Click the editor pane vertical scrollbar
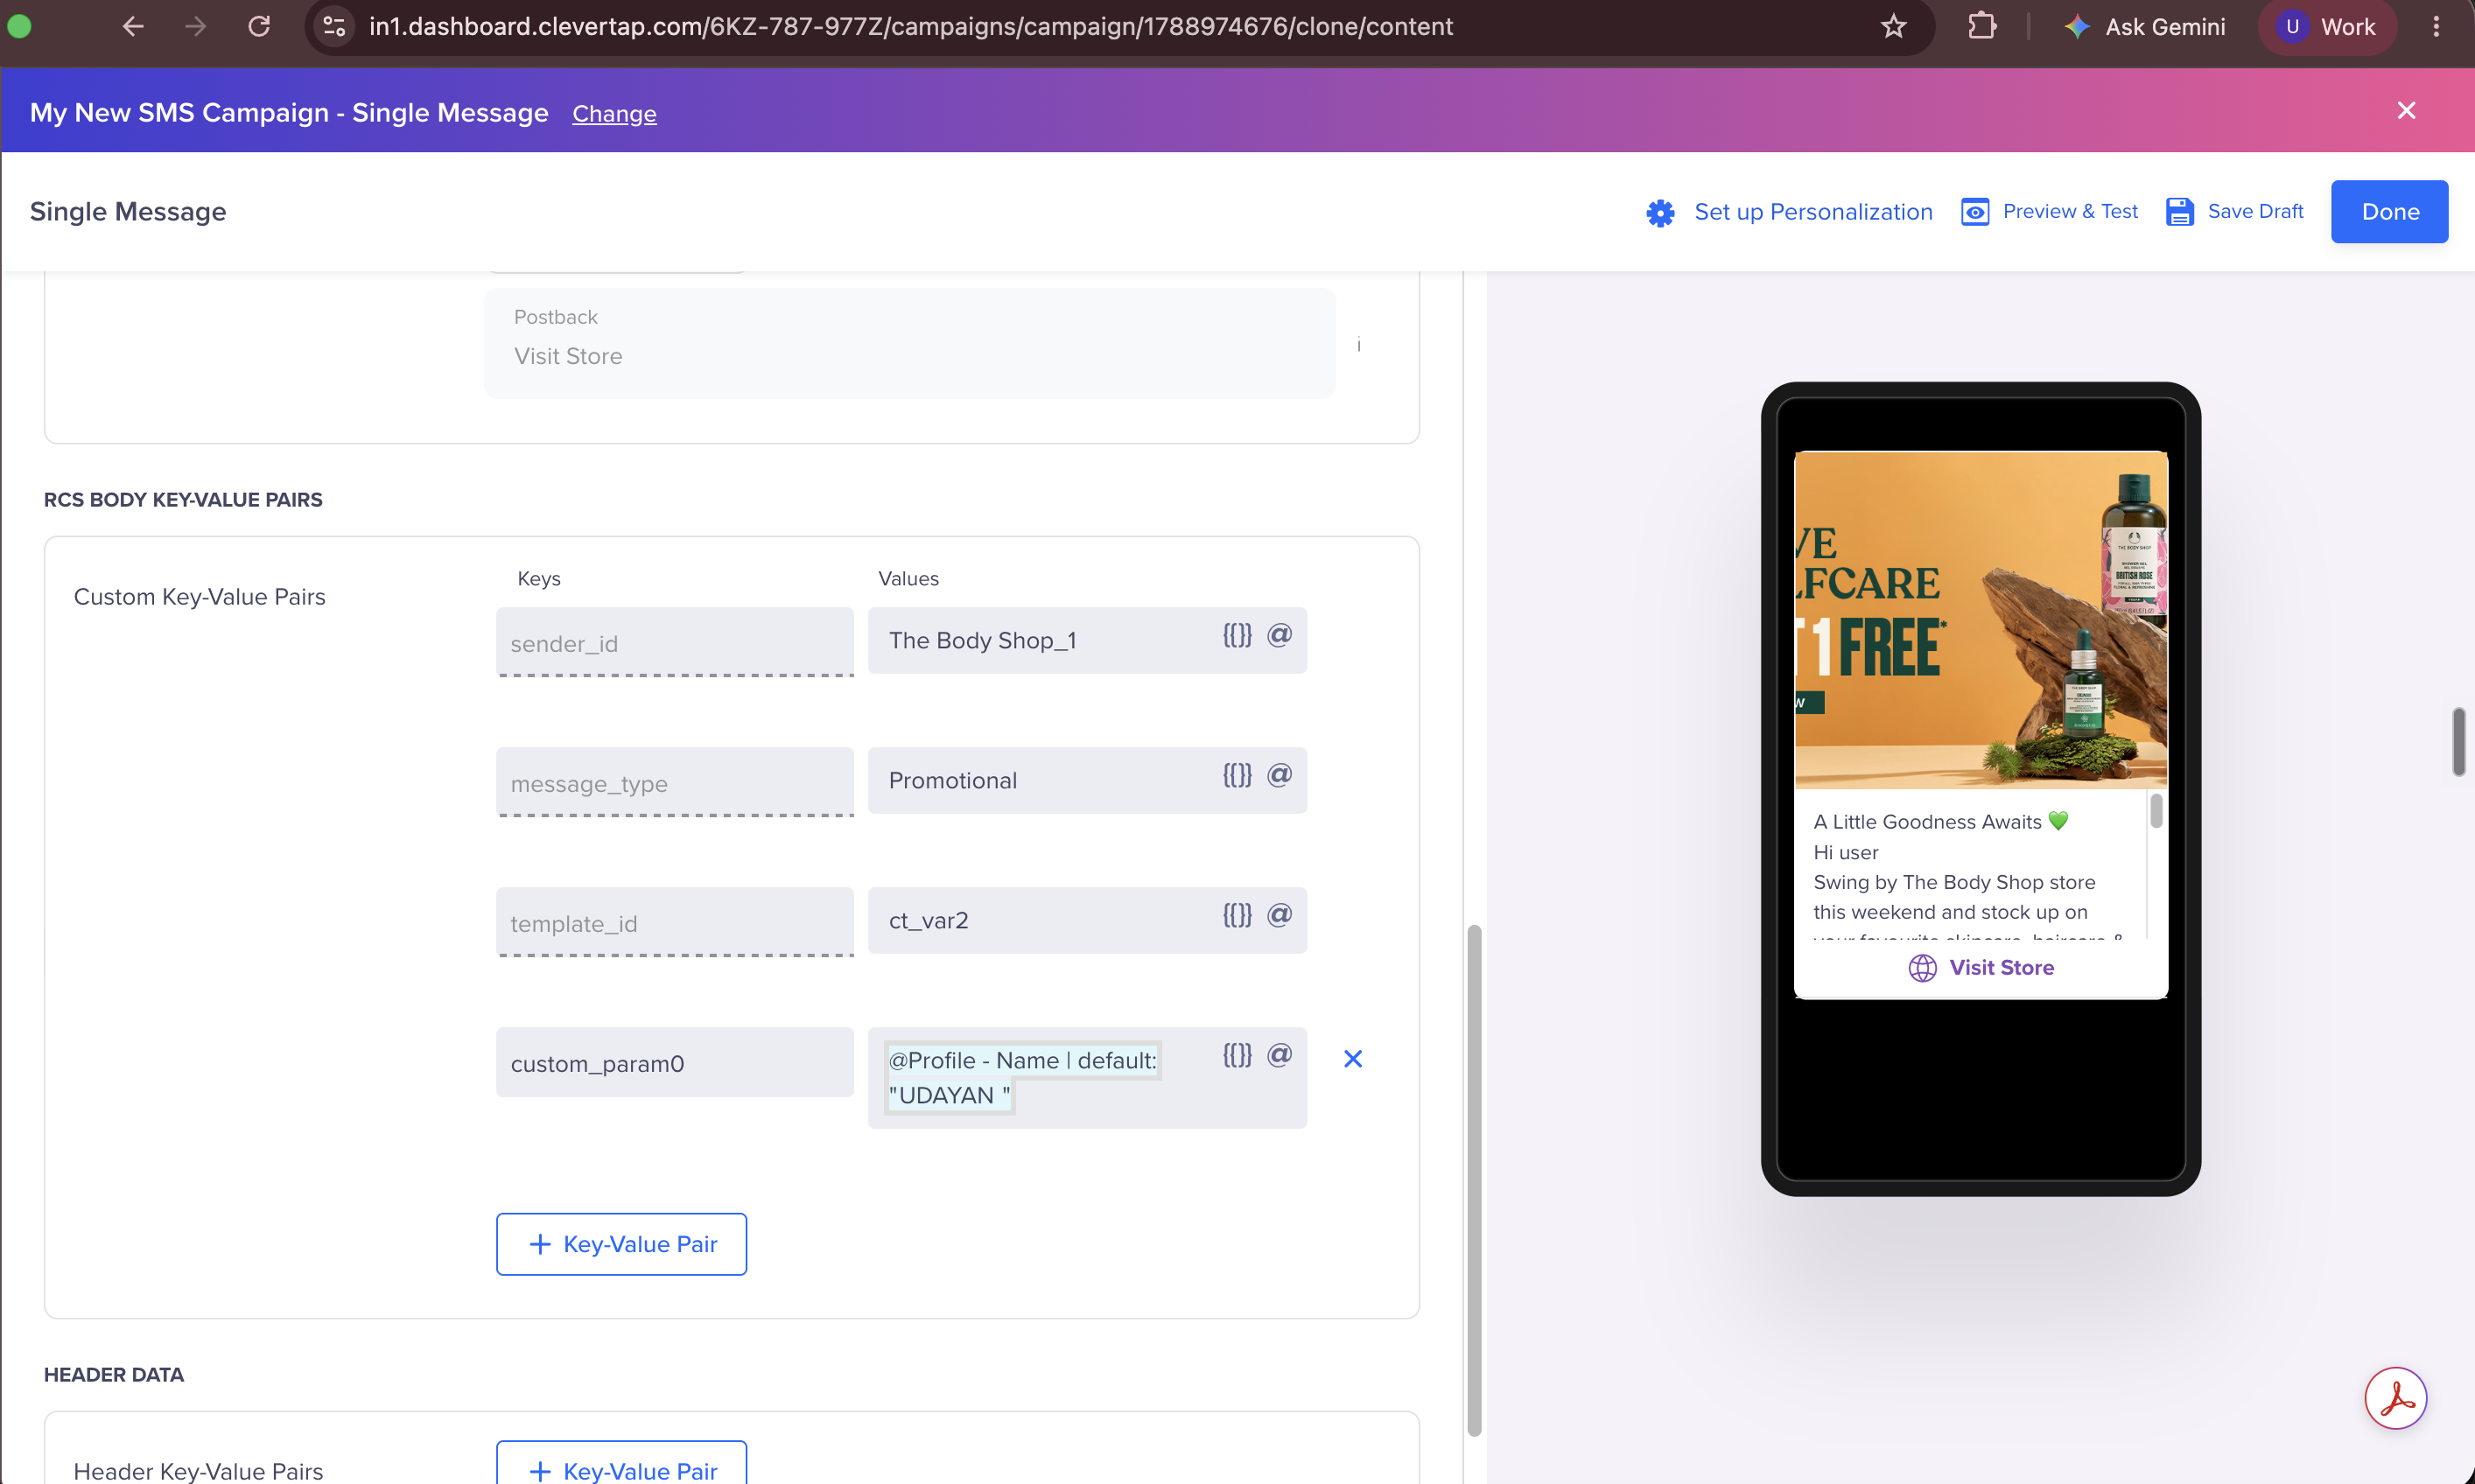2475x1484 pixels. (1474, 1180)
